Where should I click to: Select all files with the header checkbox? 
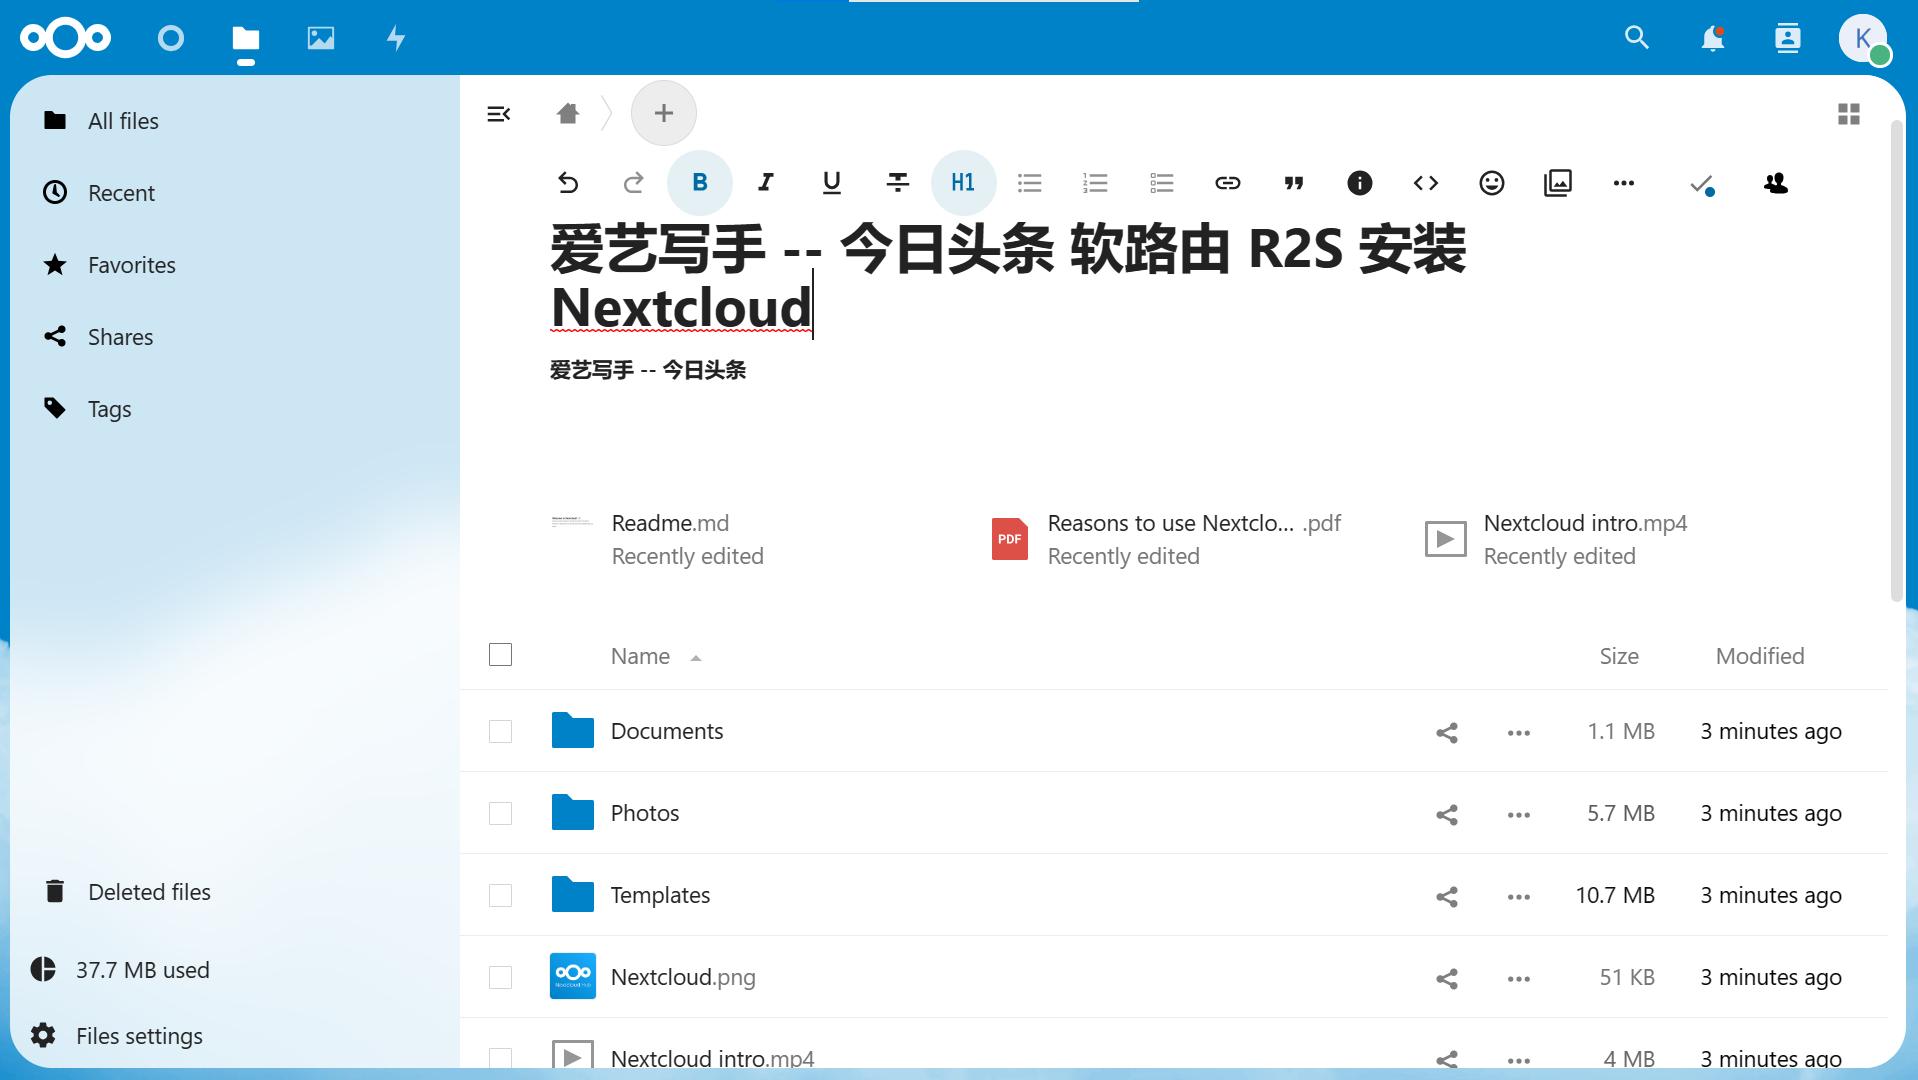[500, 655]
